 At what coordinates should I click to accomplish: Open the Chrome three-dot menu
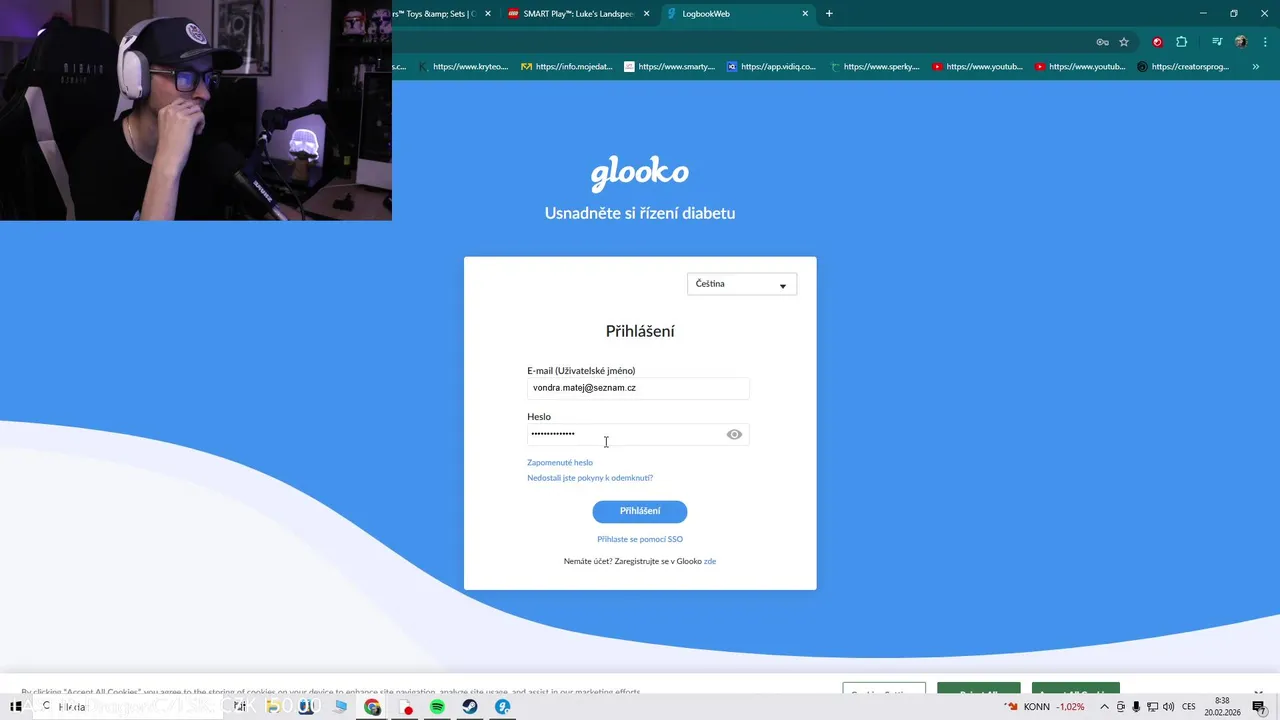pos(1264,42)
